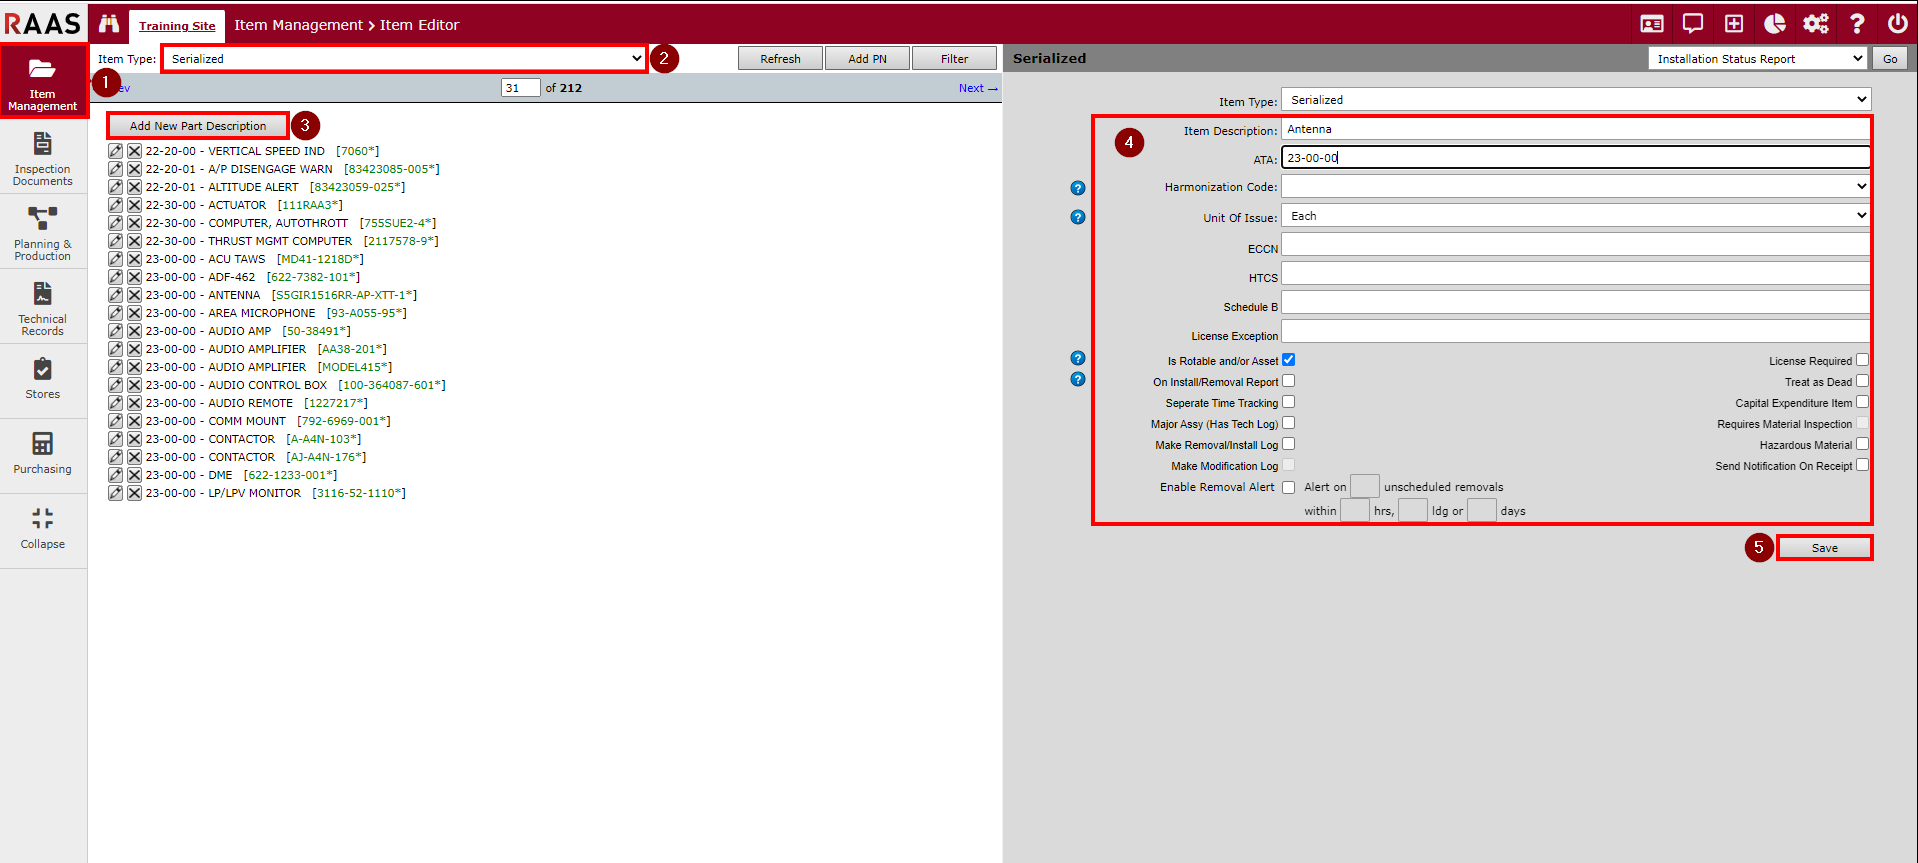1918x863 pixels.
Task: Click help icon beside Harmonization Code
Action: pyautogui.click(x=1077, y=188)
